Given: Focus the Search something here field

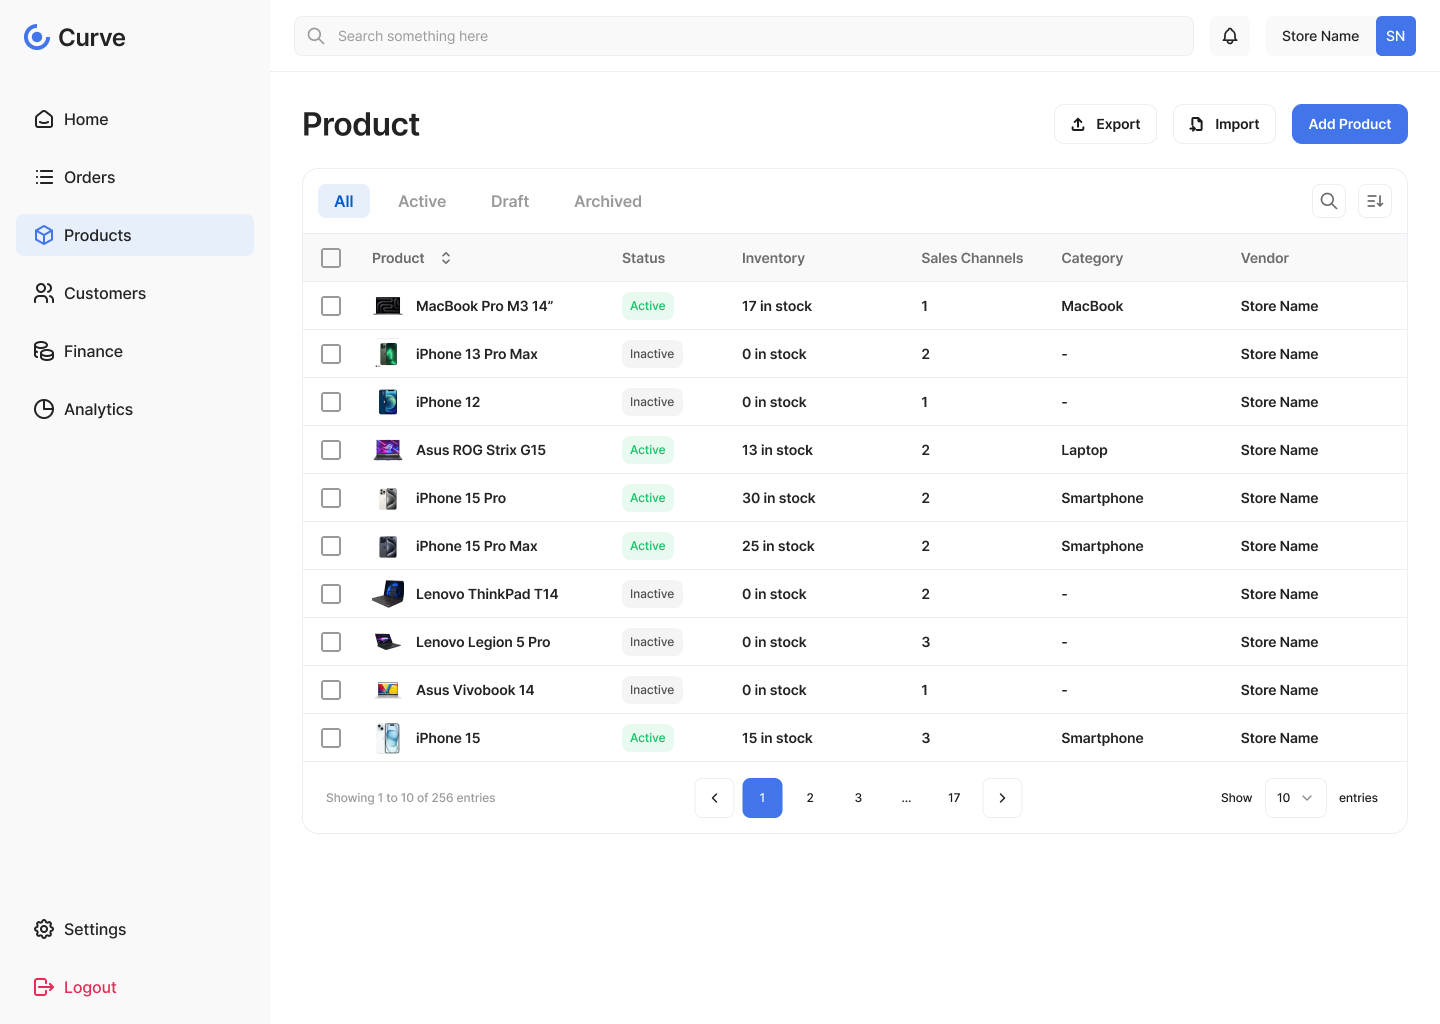Looking at the screenshot, I should [744, 36].
